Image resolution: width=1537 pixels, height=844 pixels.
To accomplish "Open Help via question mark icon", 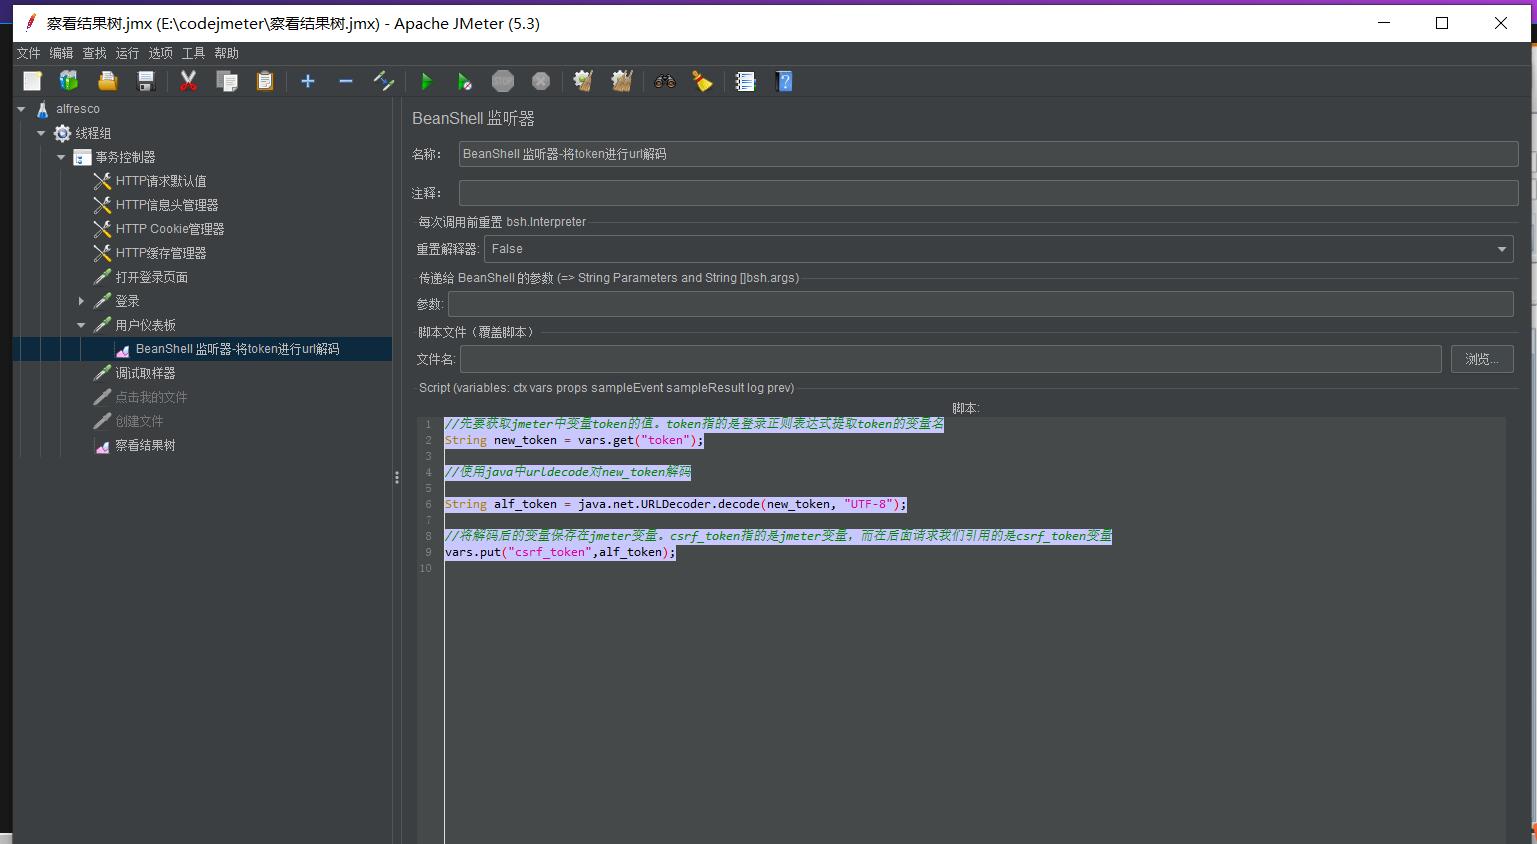I will [x=784, y=81].
